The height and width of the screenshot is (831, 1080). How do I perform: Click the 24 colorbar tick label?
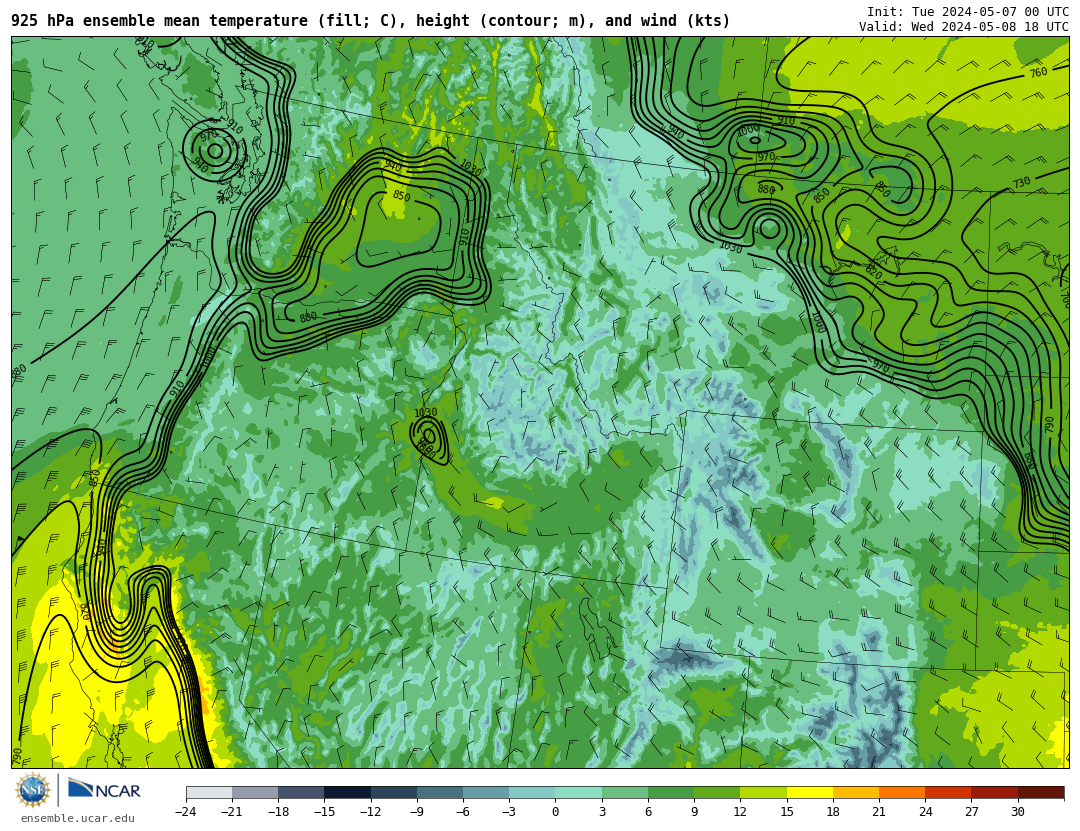pyautogui.click(x=925, y=812)
